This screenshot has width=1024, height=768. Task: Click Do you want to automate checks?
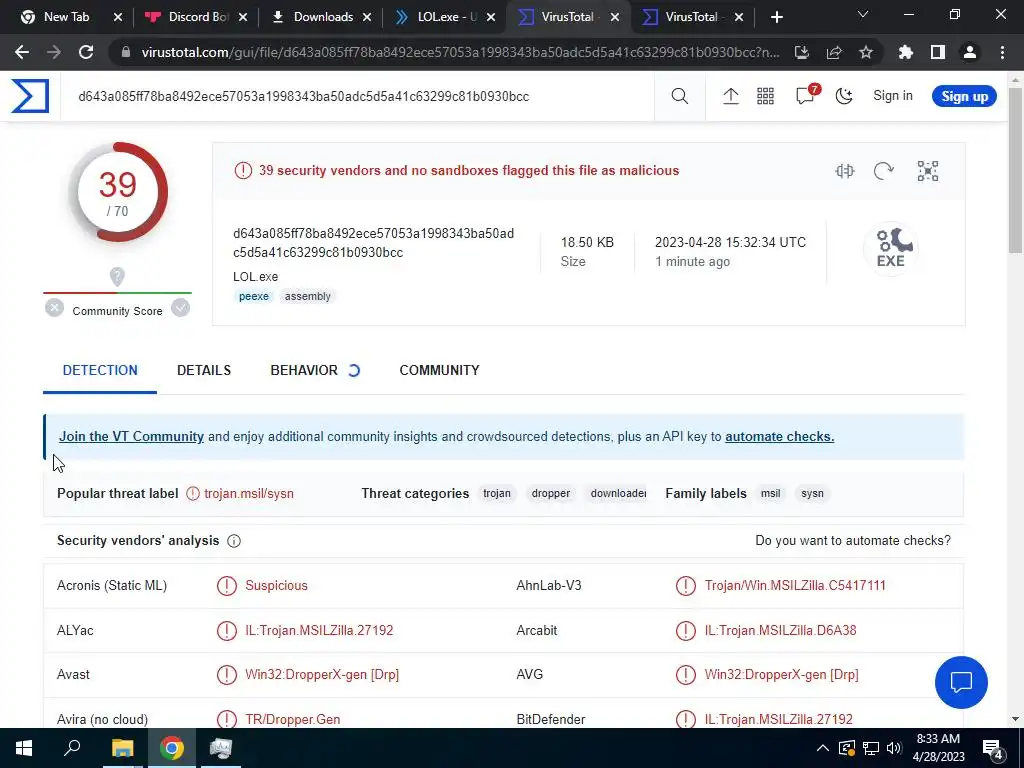853,541
